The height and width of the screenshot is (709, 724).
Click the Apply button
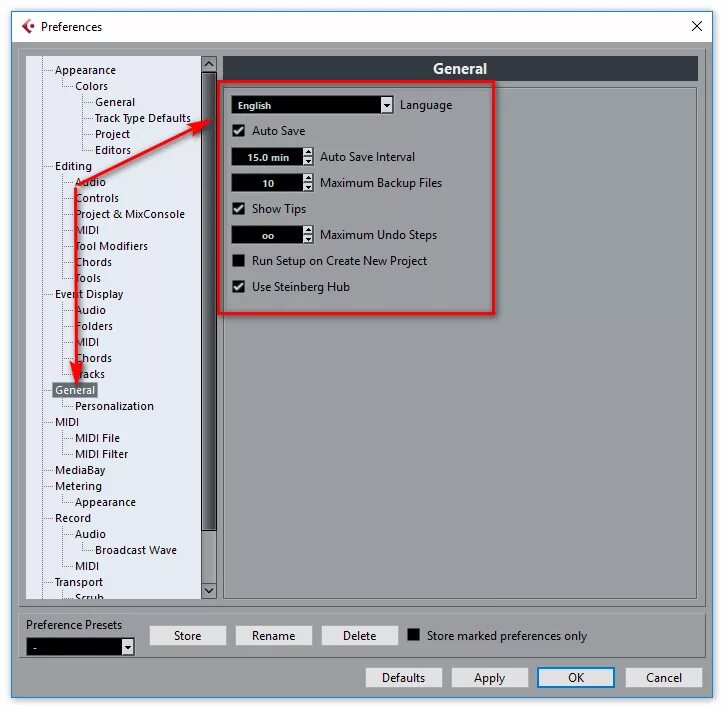[x=489, y=678]
